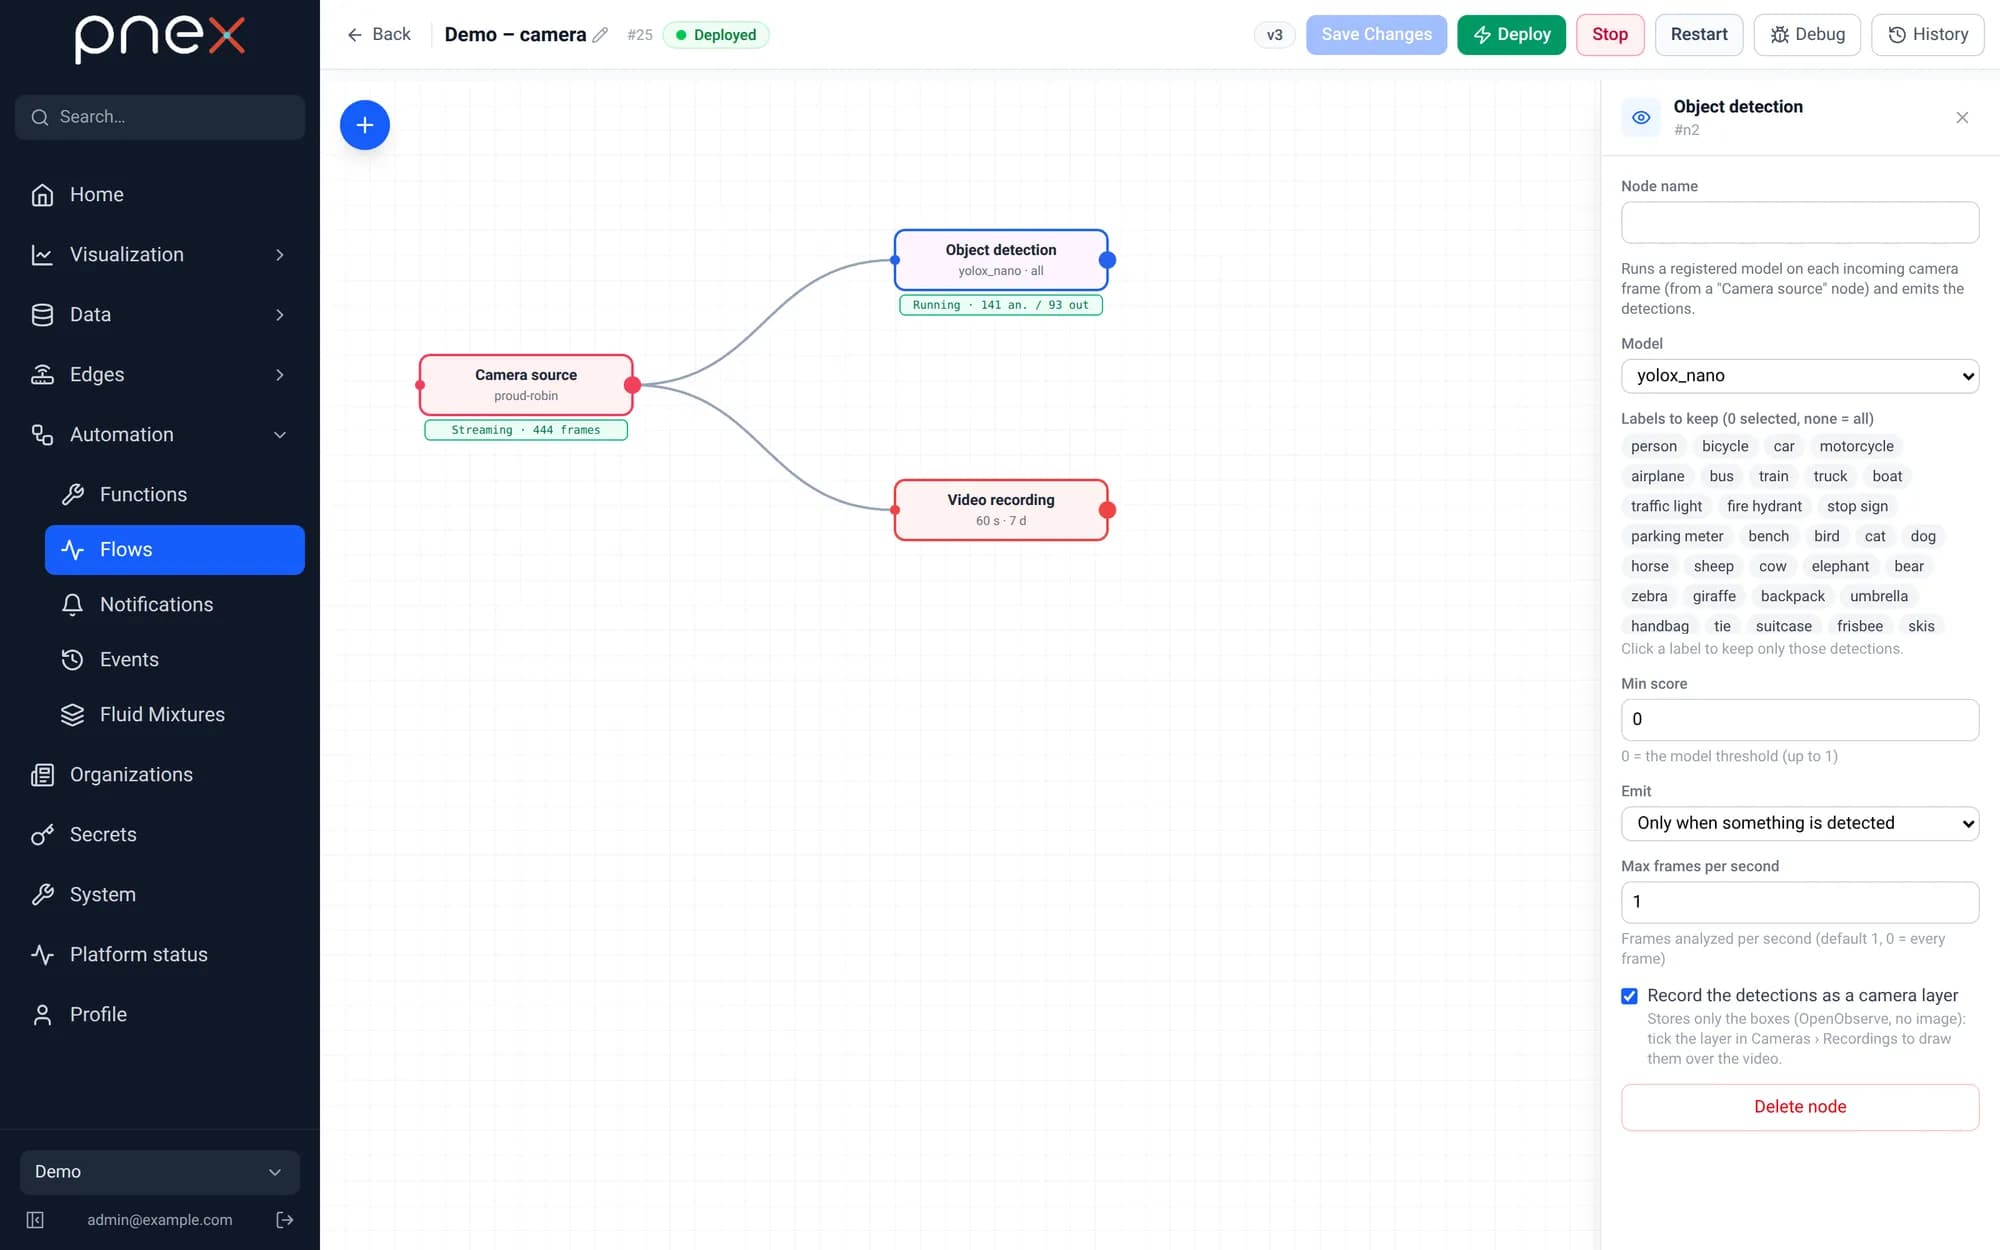The width and height of the screenshot is (2000, 1250).
Task: Click output port of Video recording node
Action: 1107,510
